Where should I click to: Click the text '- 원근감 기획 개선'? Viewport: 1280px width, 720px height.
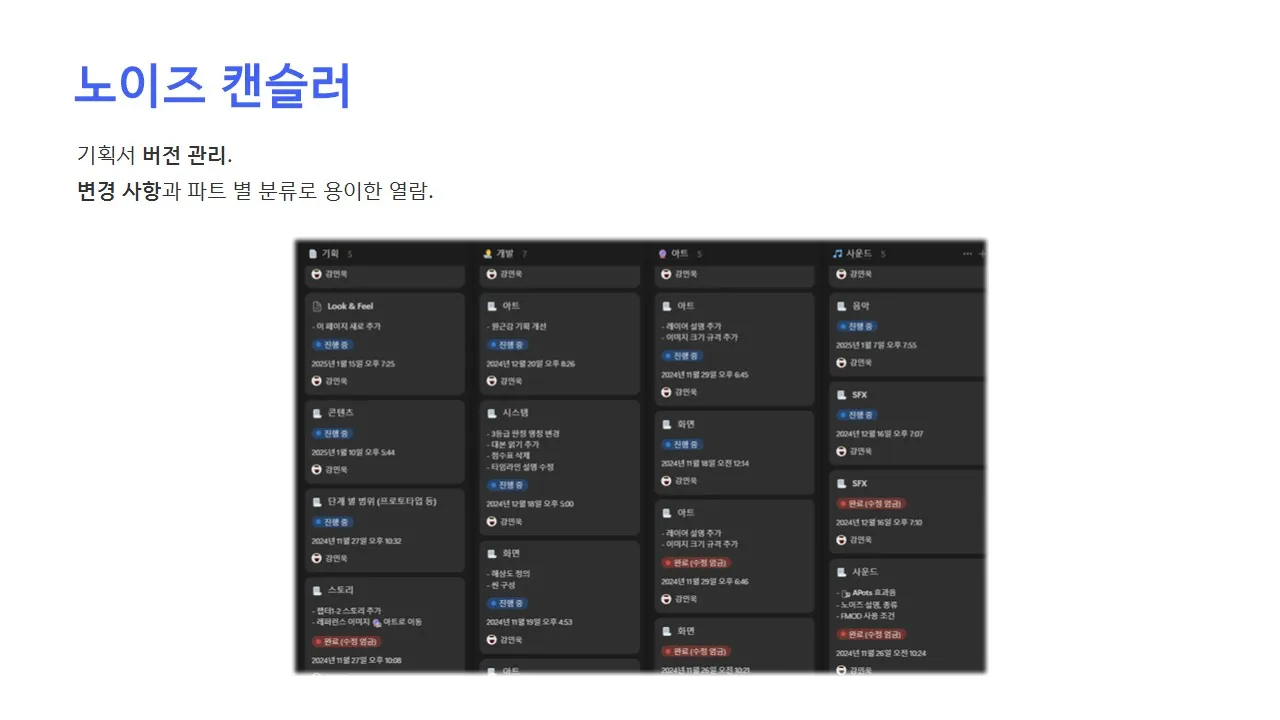click(516, 326)
